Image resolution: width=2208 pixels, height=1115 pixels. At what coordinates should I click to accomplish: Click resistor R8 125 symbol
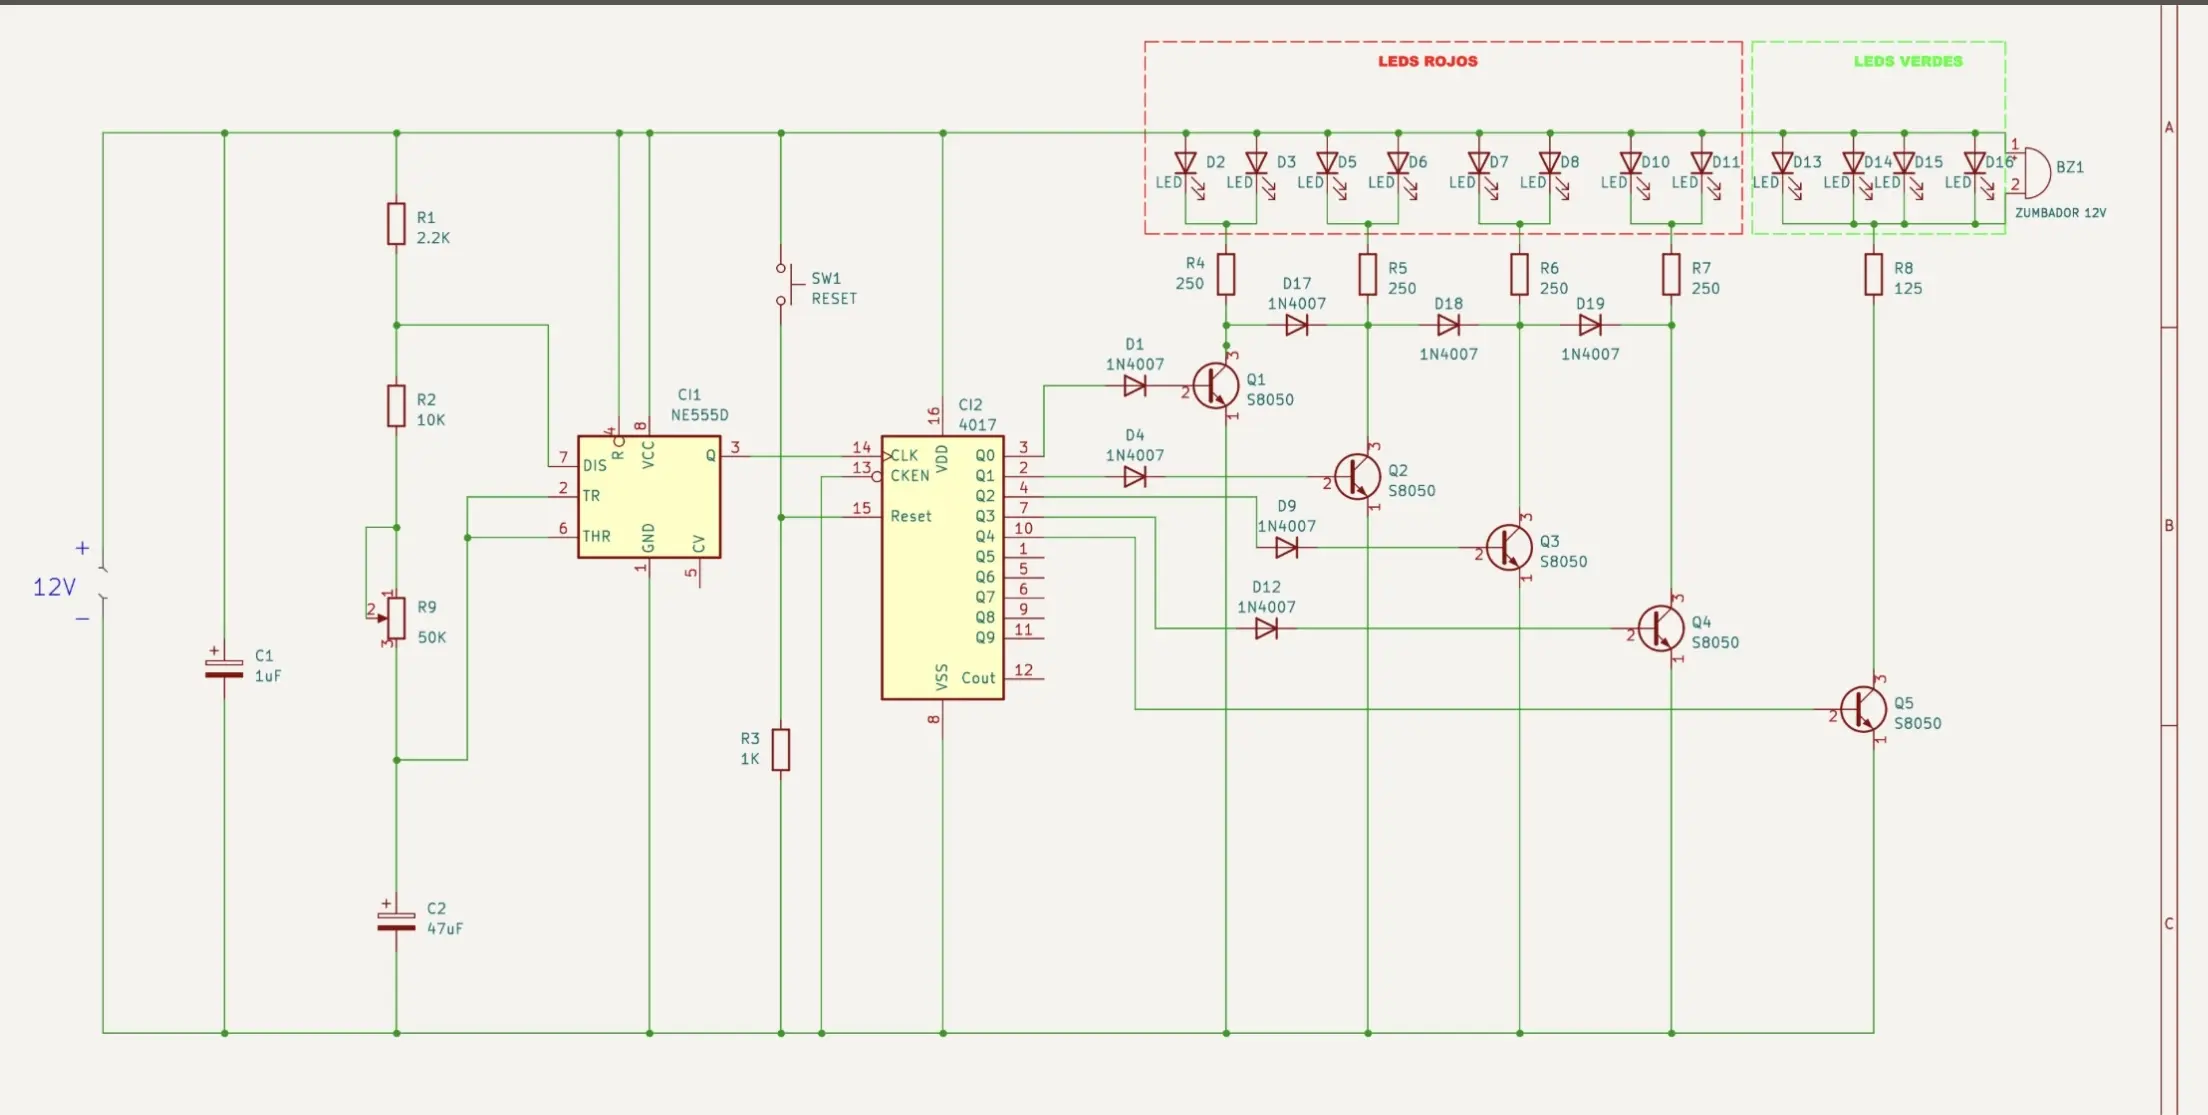tap(1873, 274)
